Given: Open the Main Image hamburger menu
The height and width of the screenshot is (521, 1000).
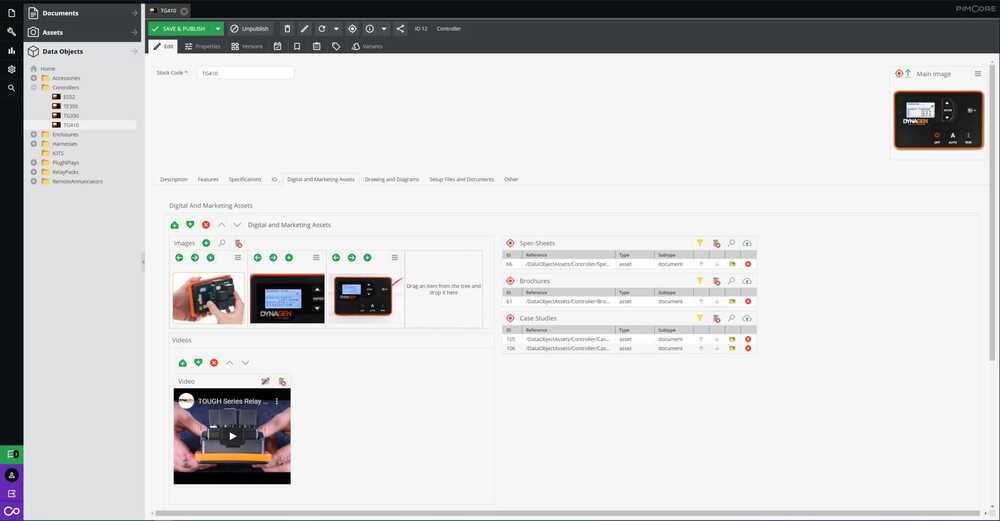Looking at the screenshot, I should pos(978,74).
